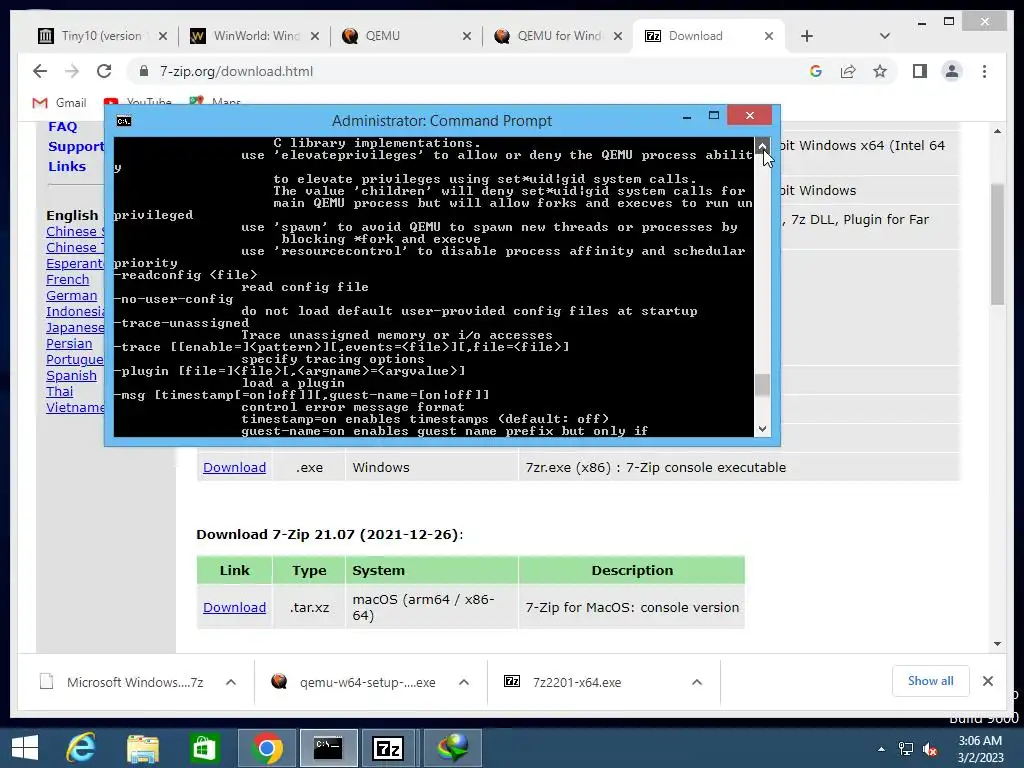
Task: Click the Command Prompt title bar icon
Action: tap(123, 121)
